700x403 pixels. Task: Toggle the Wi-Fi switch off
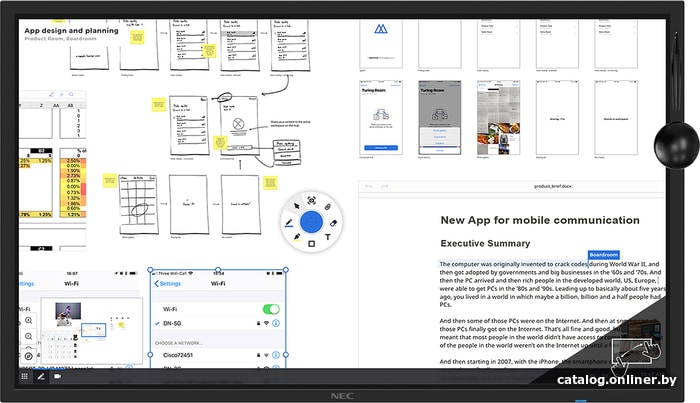pos(271,309)
